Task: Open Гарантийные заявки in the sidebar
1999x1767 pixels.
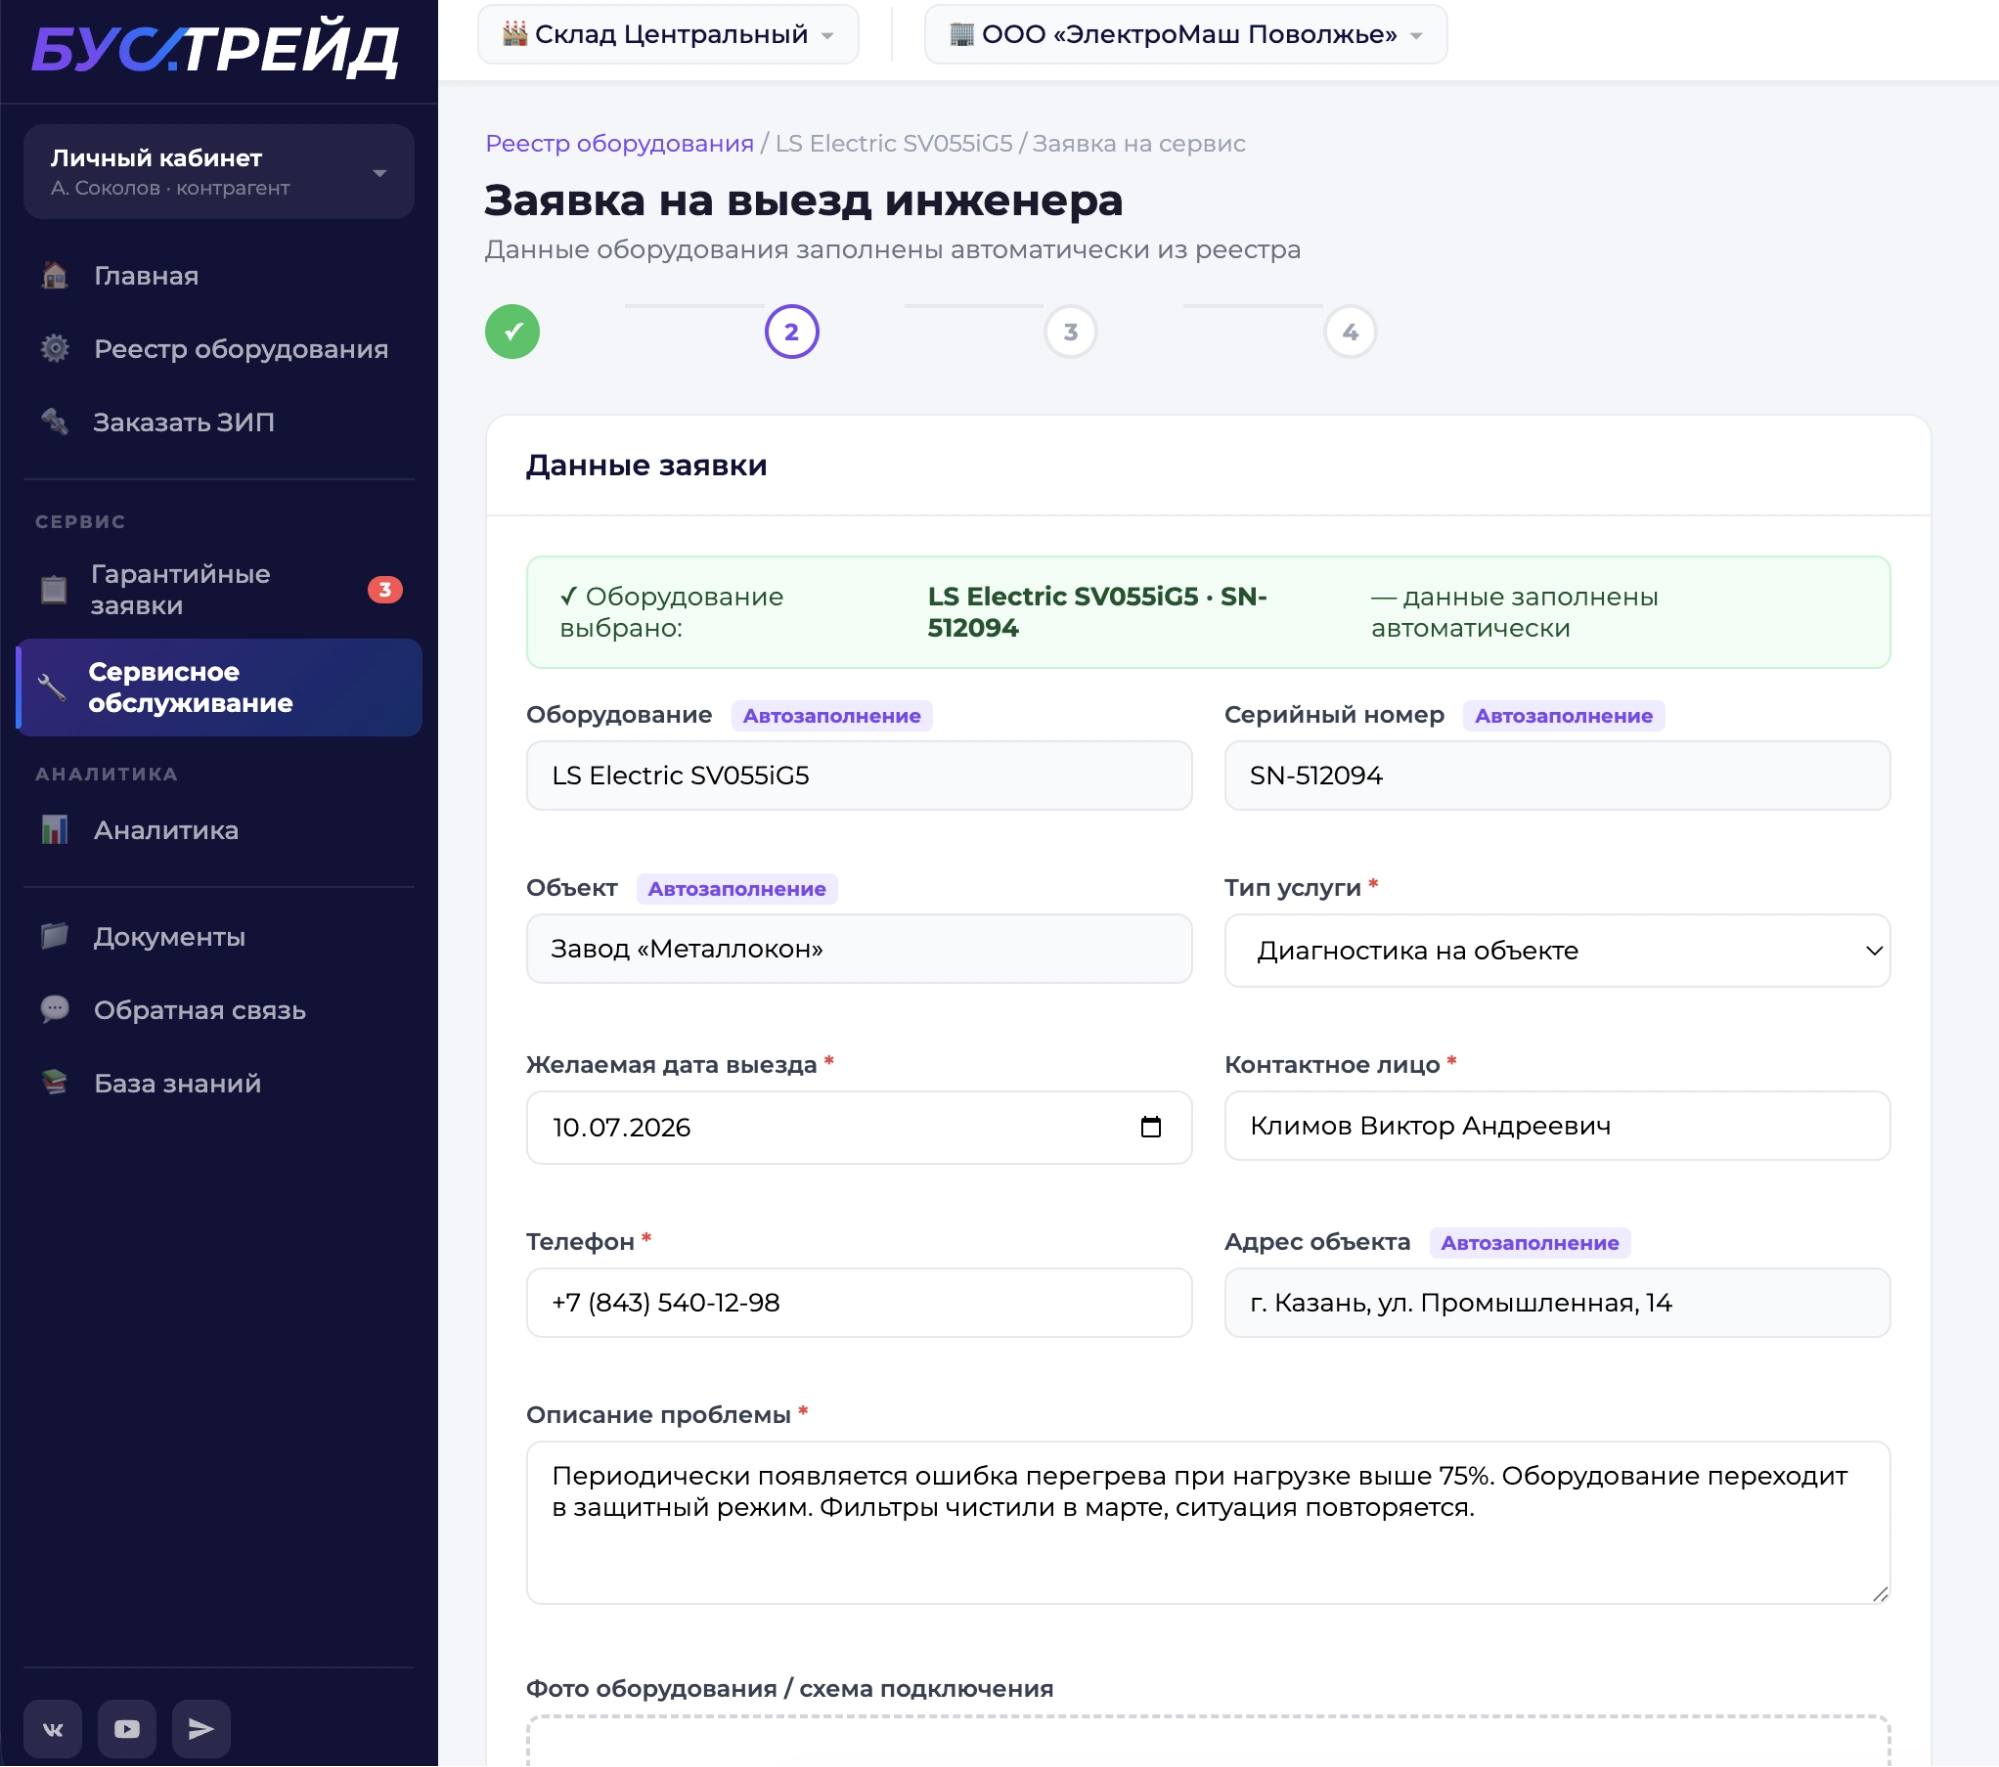Action: pyautogui.click(x=219, y=590)
